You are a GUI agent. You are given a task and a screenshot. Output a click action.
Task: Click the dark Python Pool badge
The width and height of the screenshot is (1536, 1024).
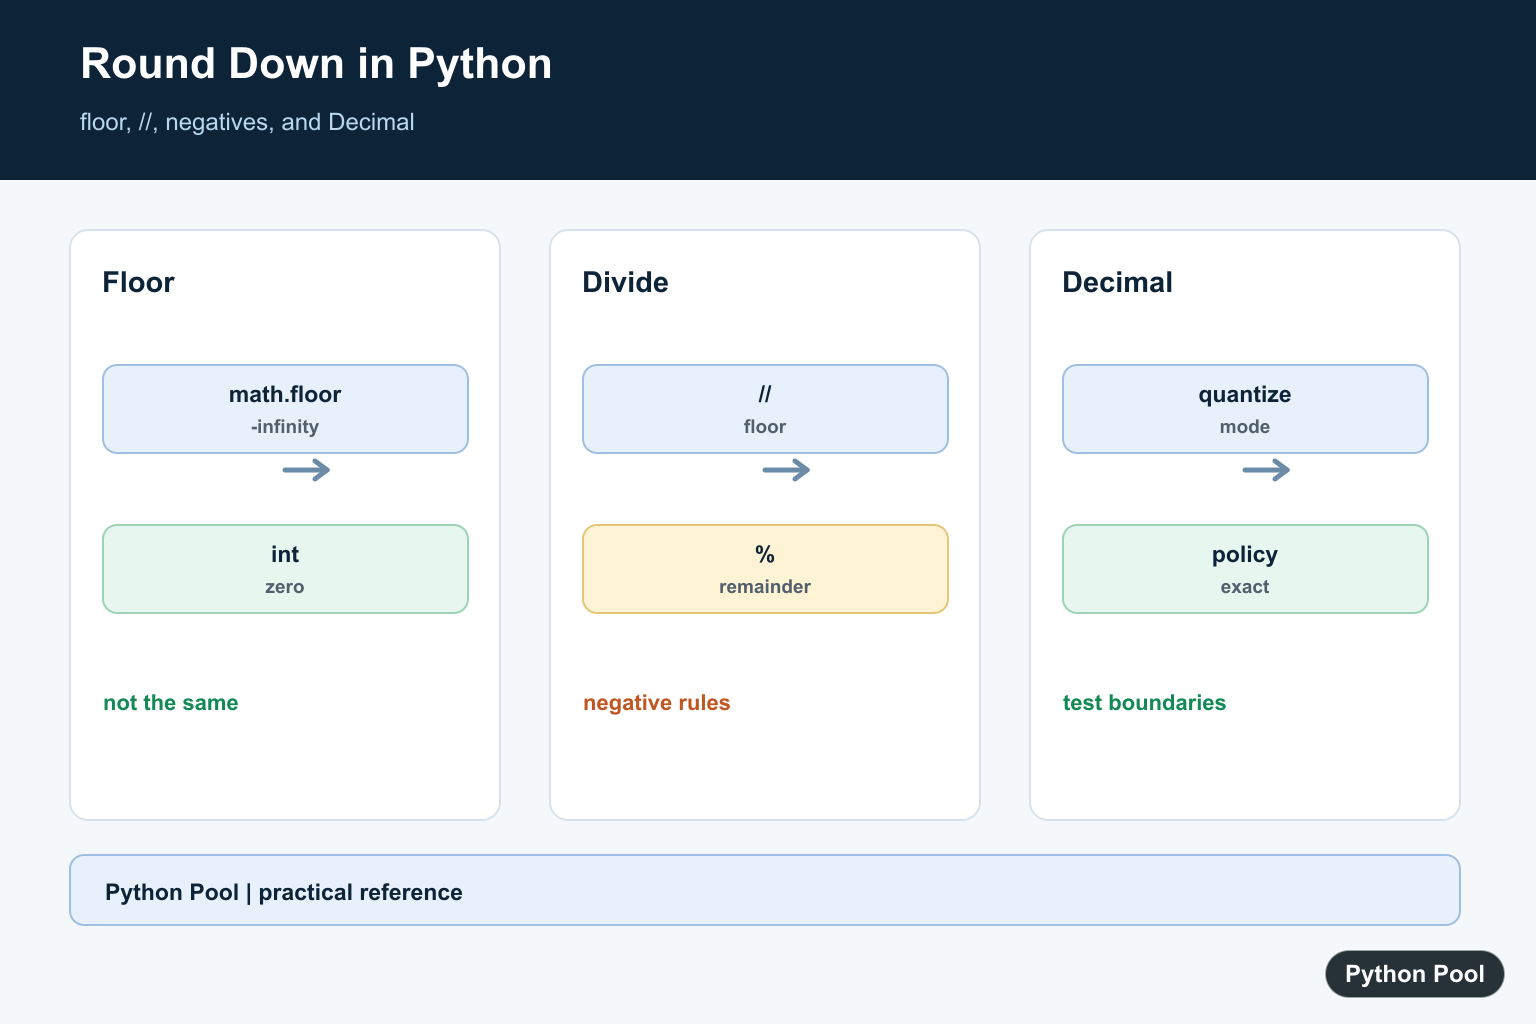click(x=1415, y=974)
